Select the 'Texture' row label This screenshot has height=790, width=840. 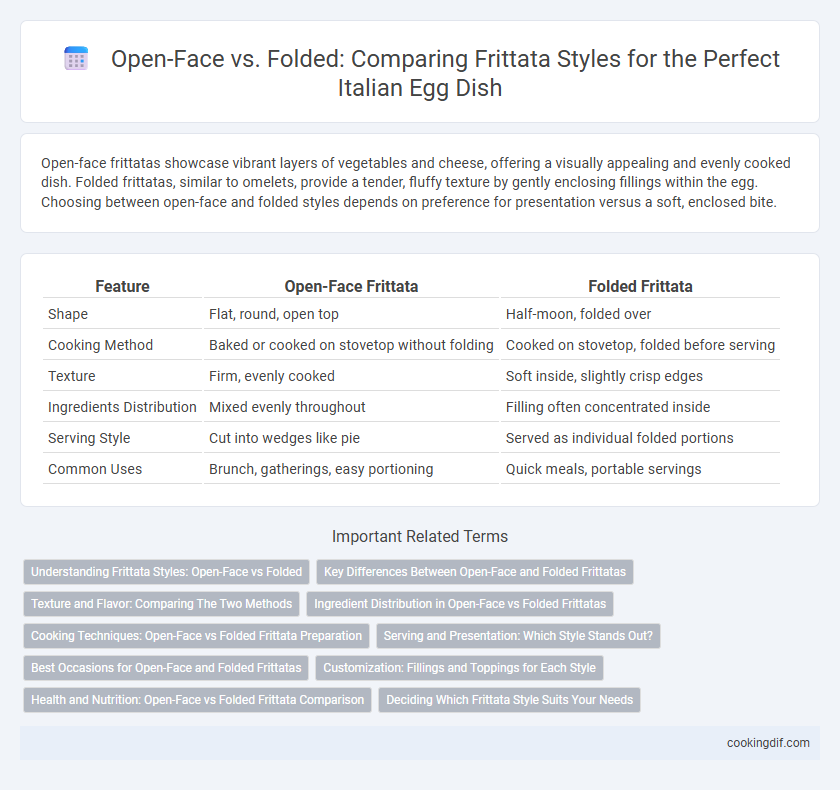[x=71, y=376]
